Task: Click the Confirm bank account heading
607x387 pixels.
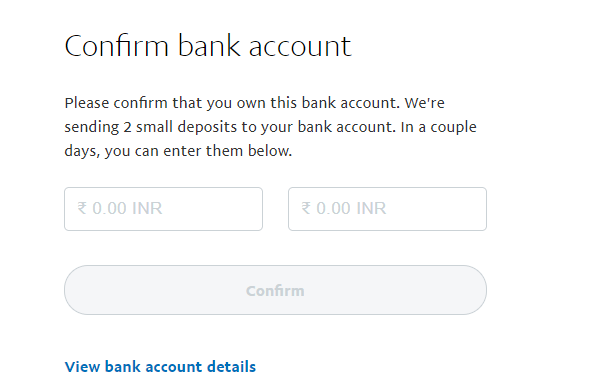Action: pos(208,46)
